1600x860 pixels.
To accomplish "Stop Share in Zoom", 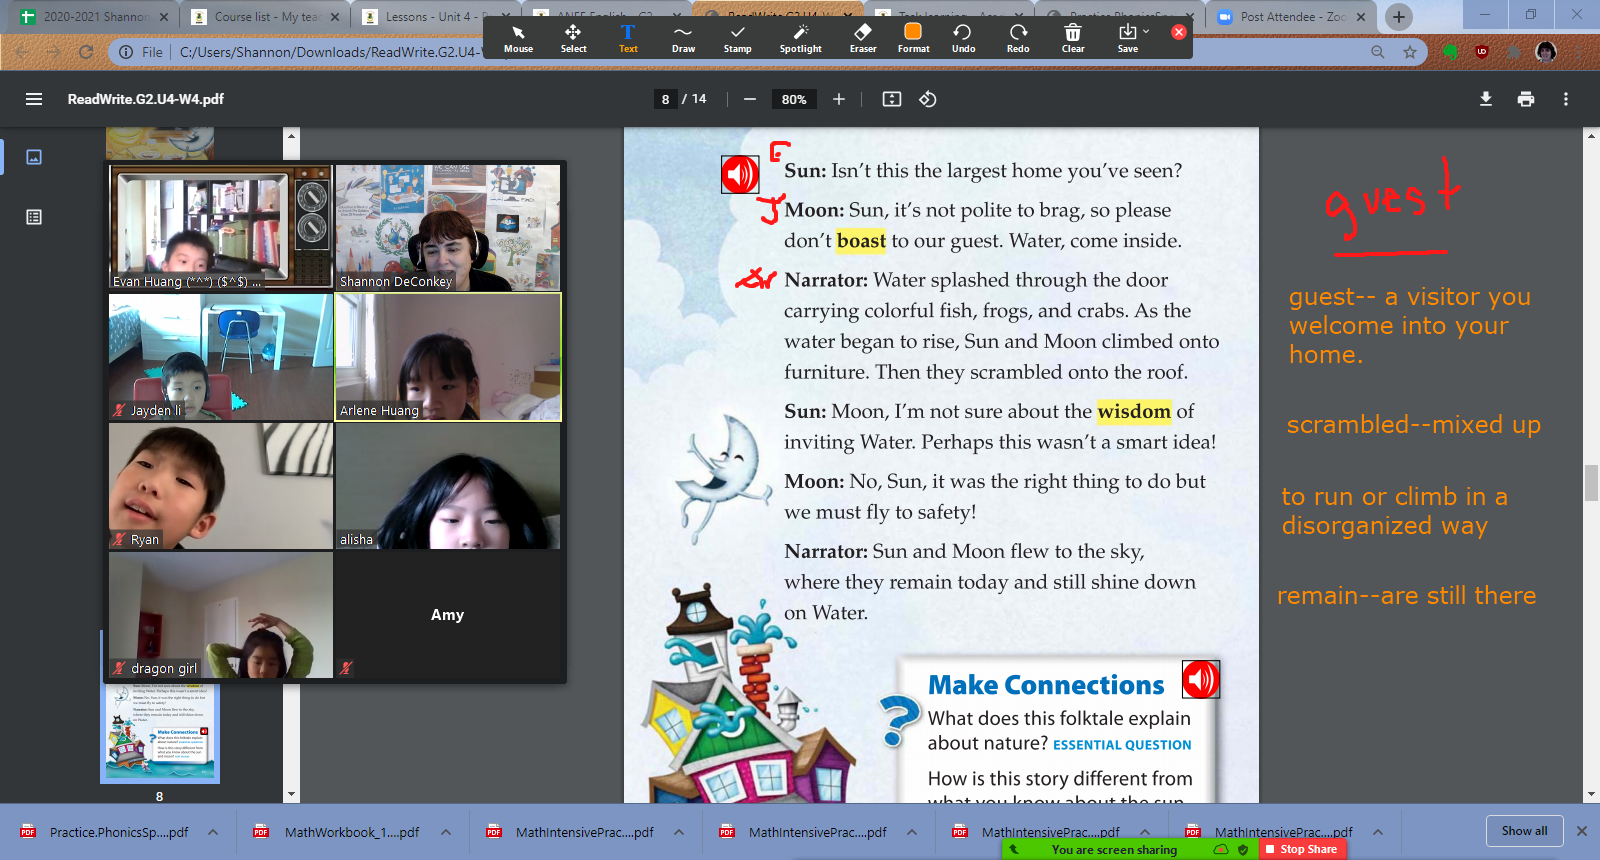I will (x=1302, y=849).
